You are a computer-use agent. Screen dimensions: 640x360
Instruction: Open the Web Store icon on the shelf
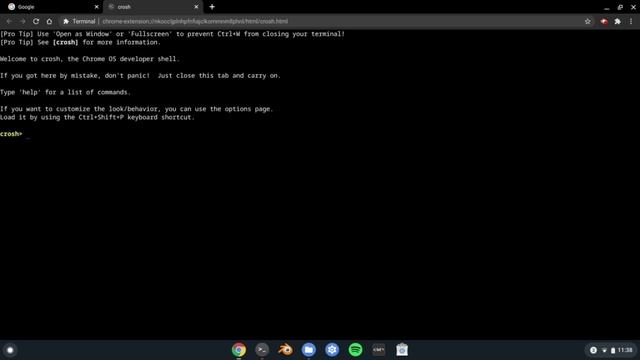coord(402,350)
